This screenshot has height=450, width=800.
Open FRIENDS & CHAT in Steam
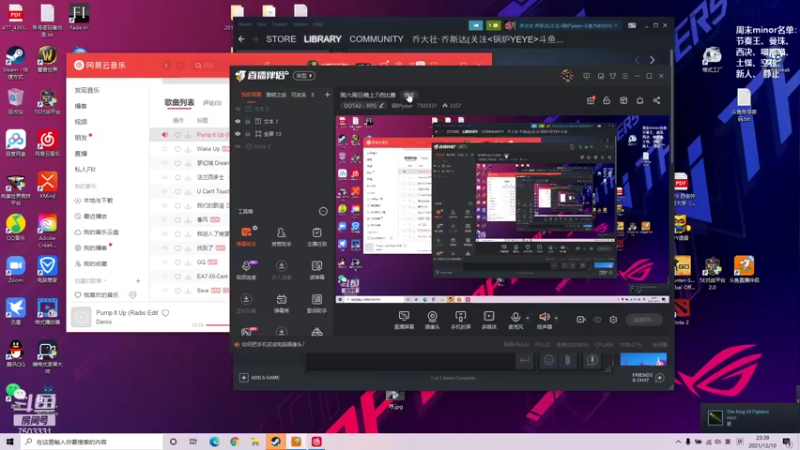[x=648, y=378]
